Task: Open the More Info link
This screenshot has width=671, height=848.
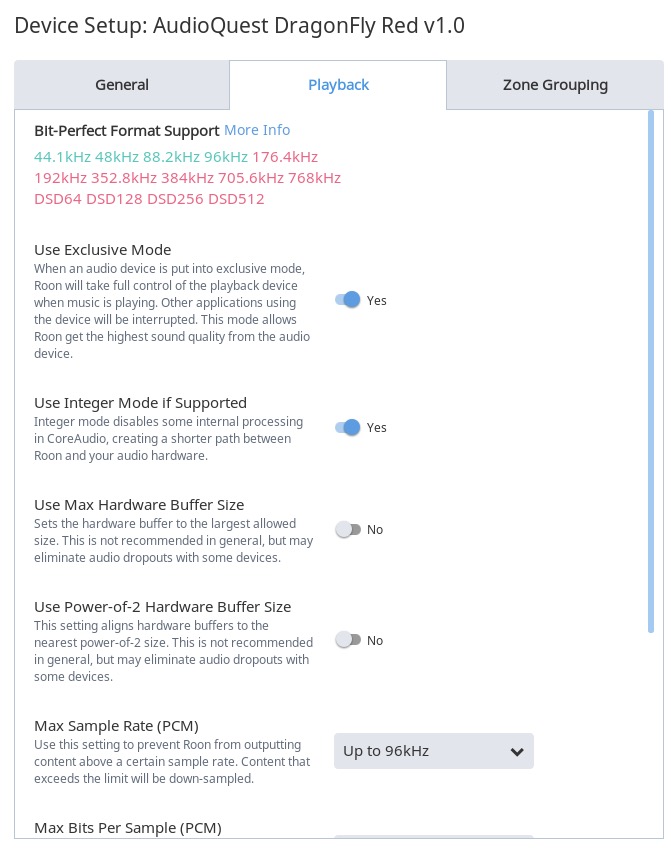Action: (x=257, y=130)
